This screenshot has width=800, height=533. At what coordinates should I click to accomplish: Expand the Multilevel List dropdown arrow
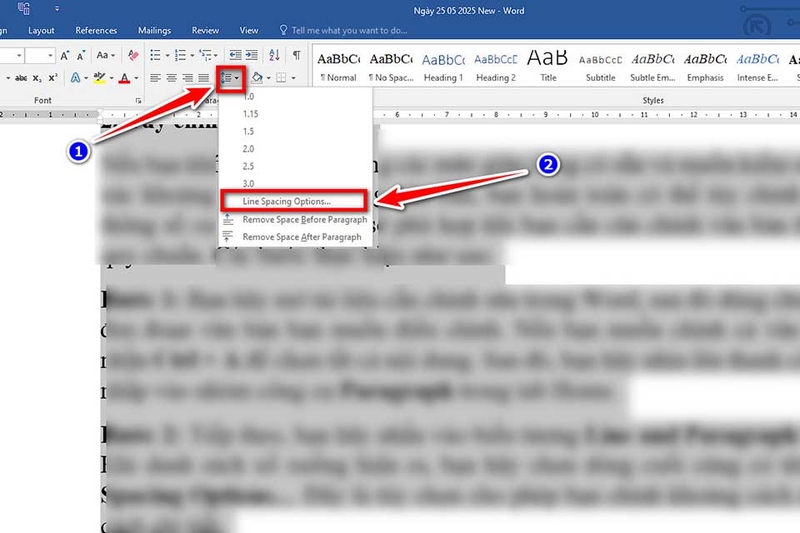pyautogui.click(x=216, y=55)
